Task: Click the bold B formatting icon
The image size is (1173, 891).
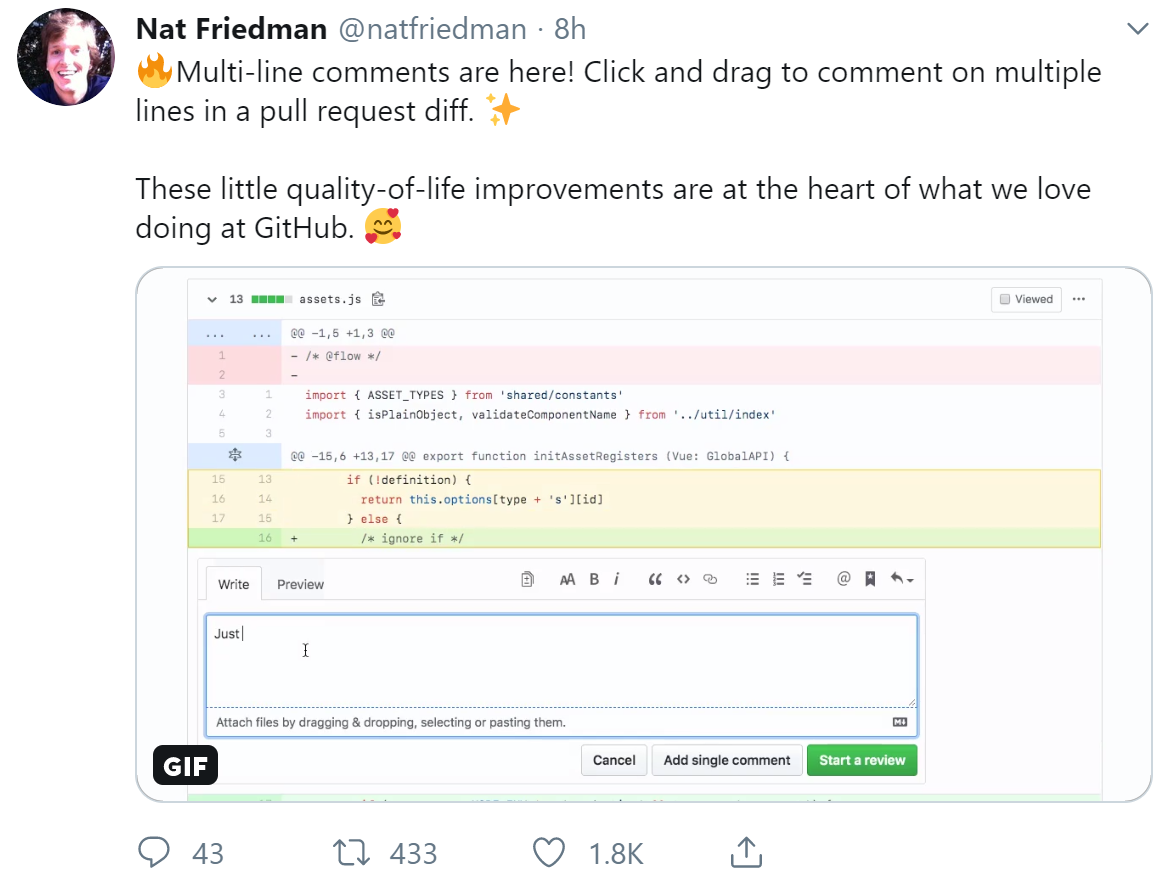Action: coord(594,579)
